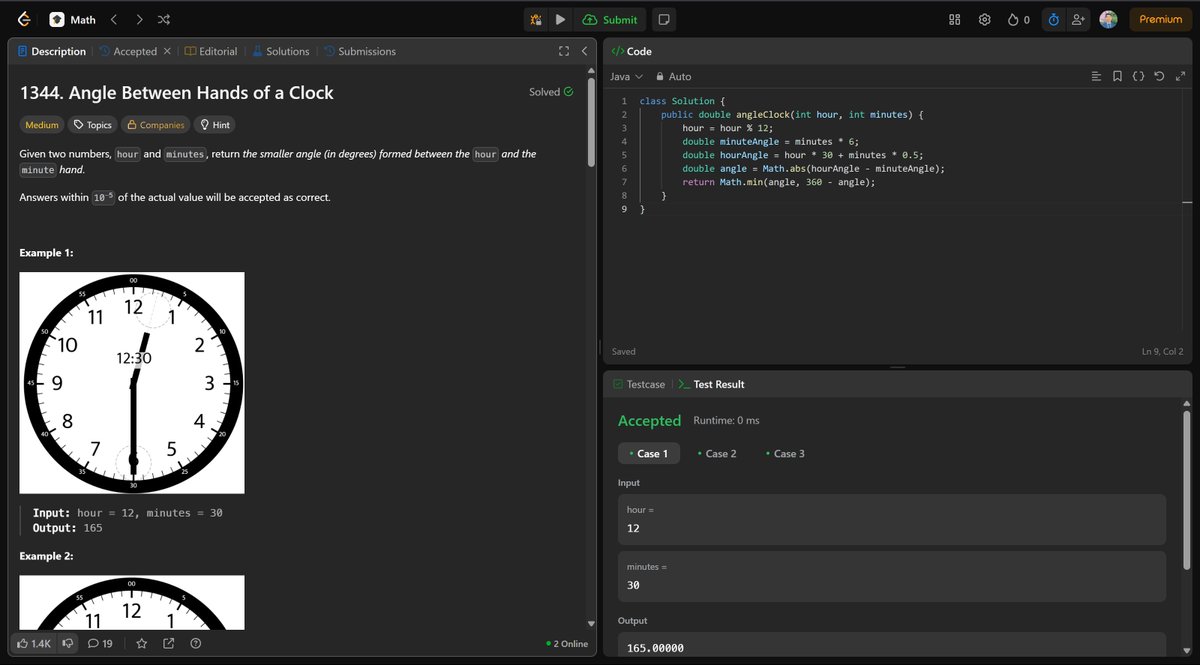This screenshot has width=1200, height=665.
Task: Click the Example 1 clock image
Action: (x=132, y=383)
